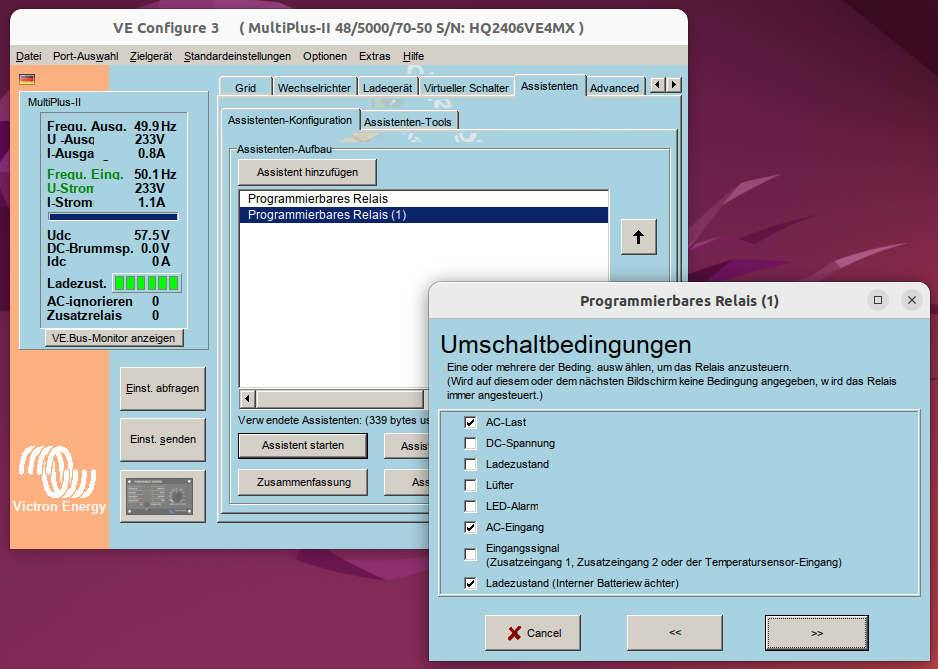Select Programmierbares Relais (1) list entry

pyautogui.click(x=424, y=215)
